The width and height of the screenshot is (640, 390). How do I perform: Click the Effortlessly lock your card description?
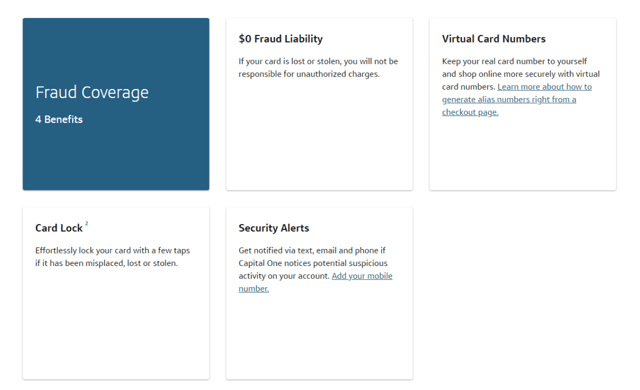pyautogui.click(x=112, y=257)
